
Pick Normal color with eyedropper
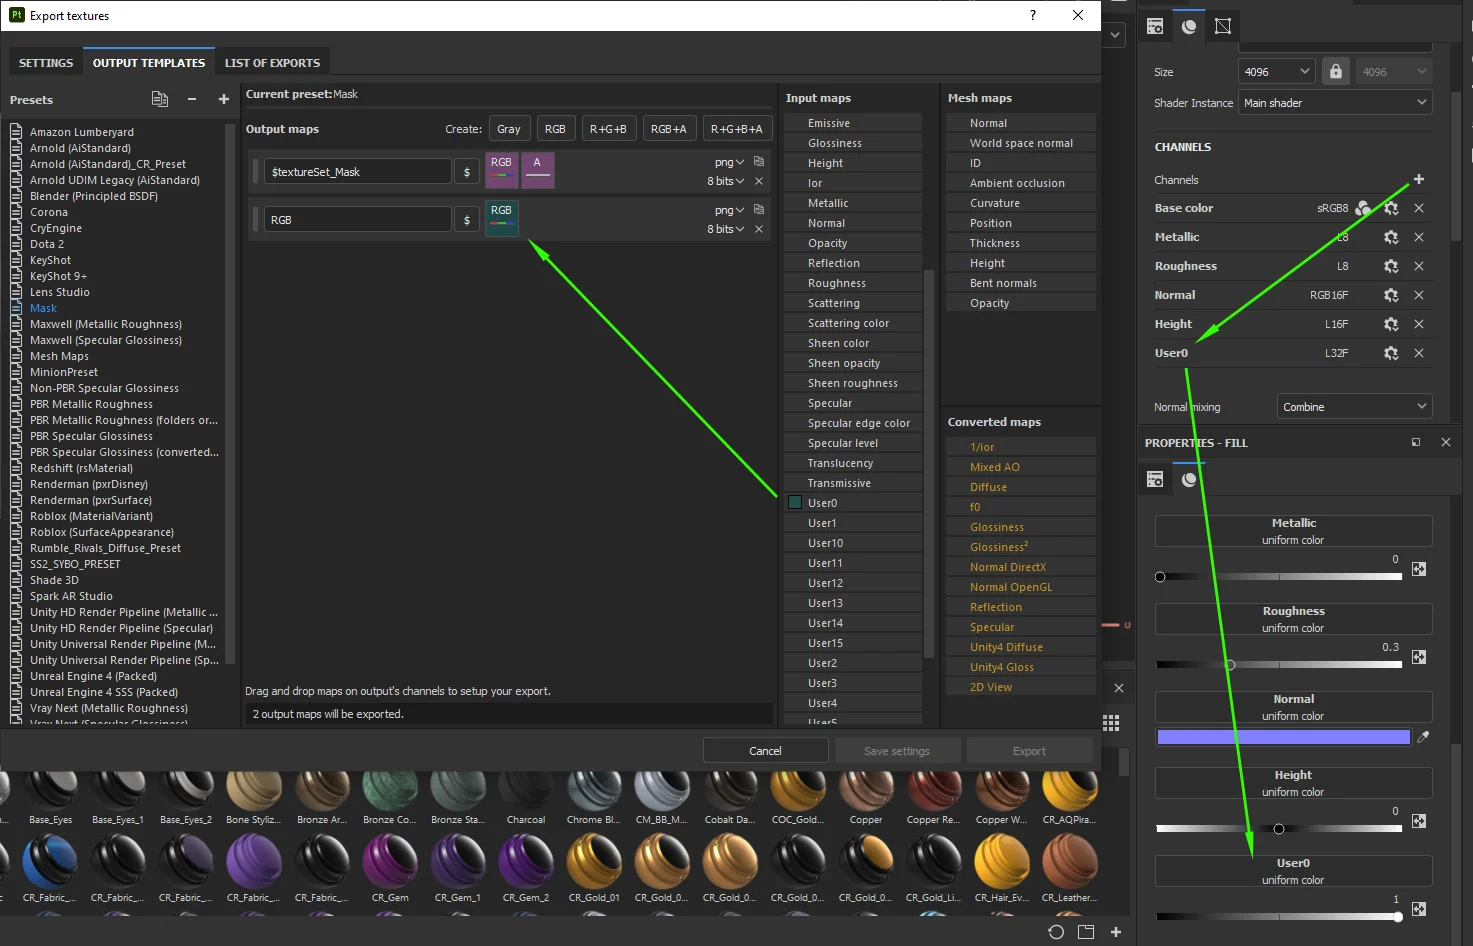click(1423, 737)
